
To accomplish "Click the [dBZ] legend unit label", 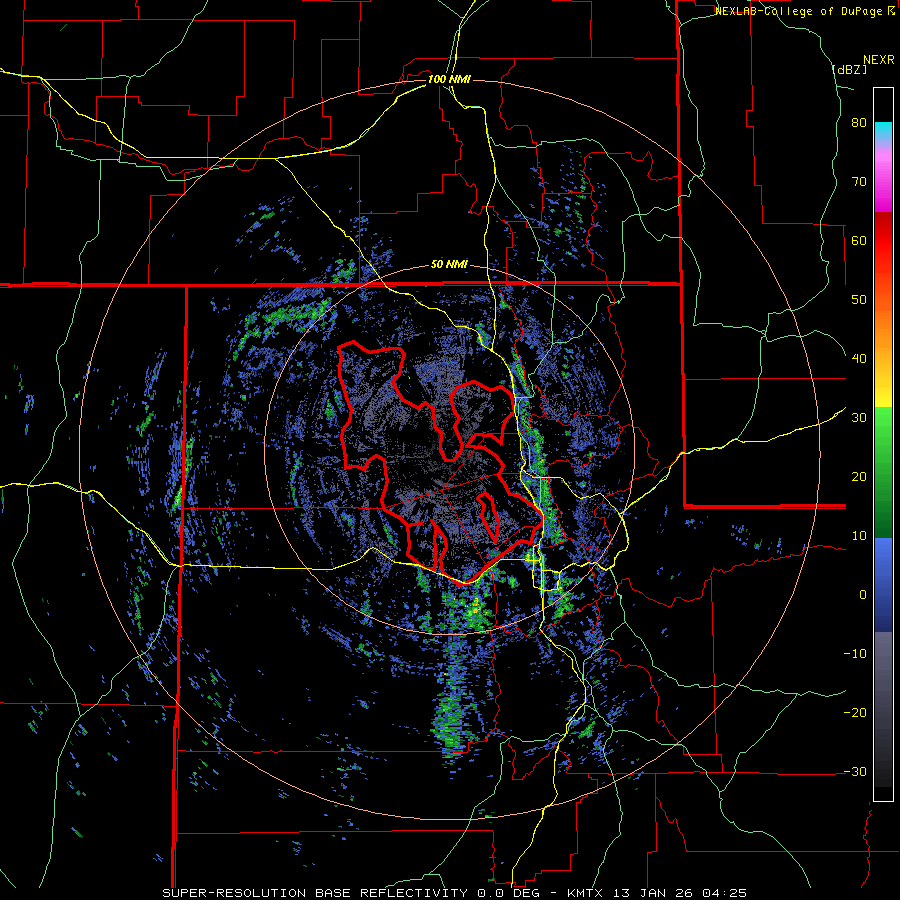I will pos(849,69).
